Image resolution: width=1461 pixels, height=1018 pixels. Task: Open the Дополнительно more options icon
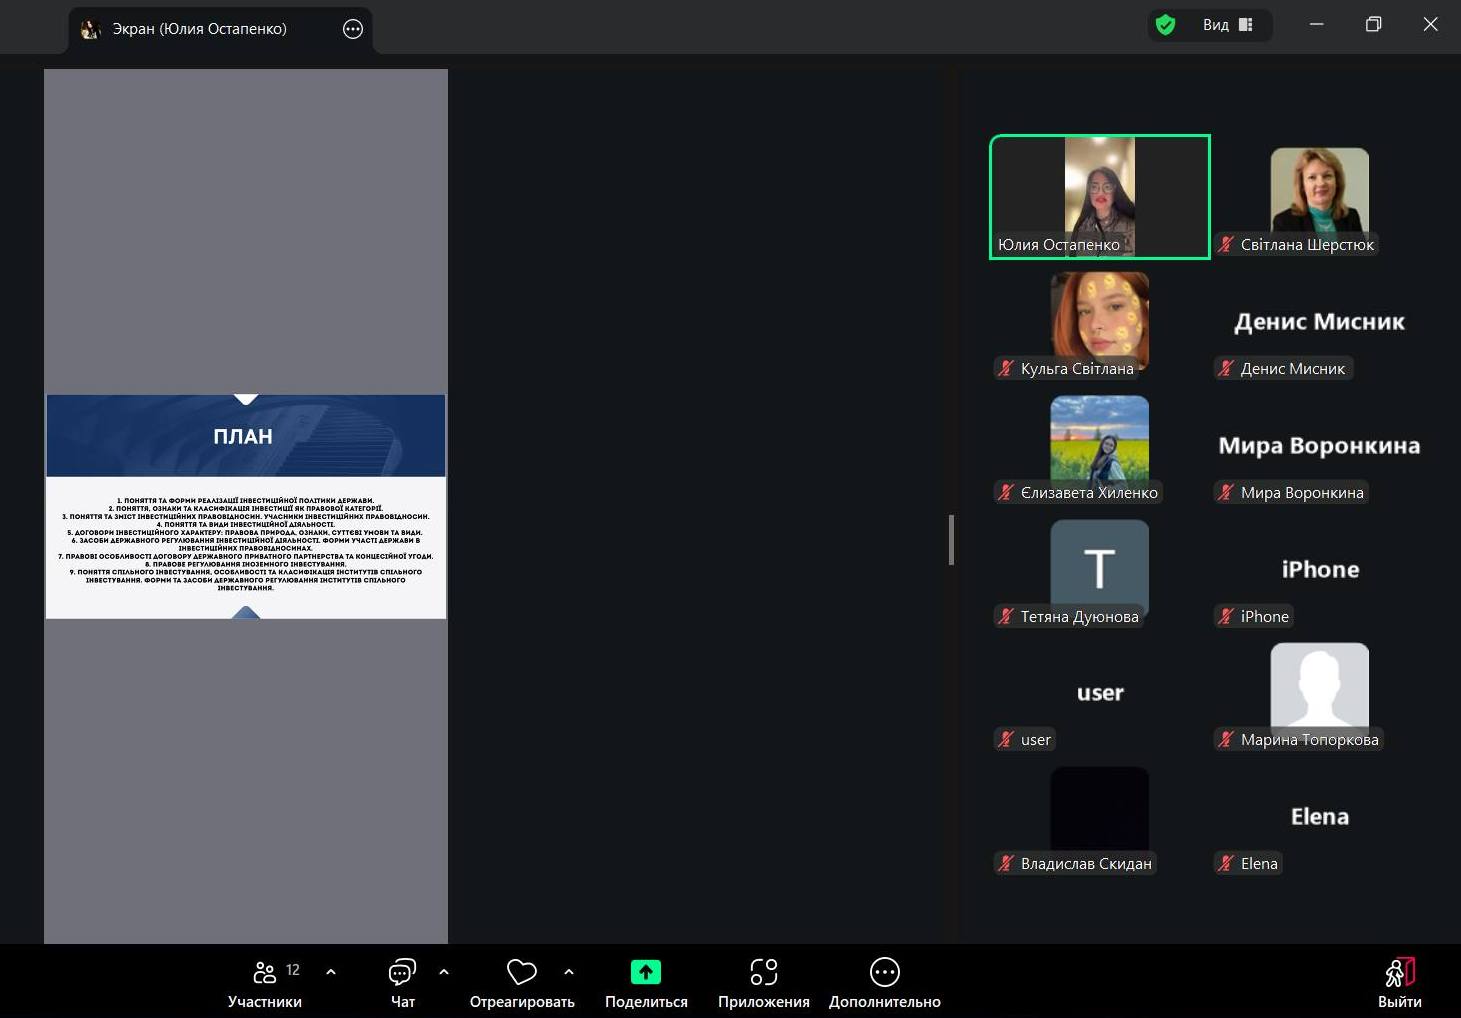click(884, 972)
